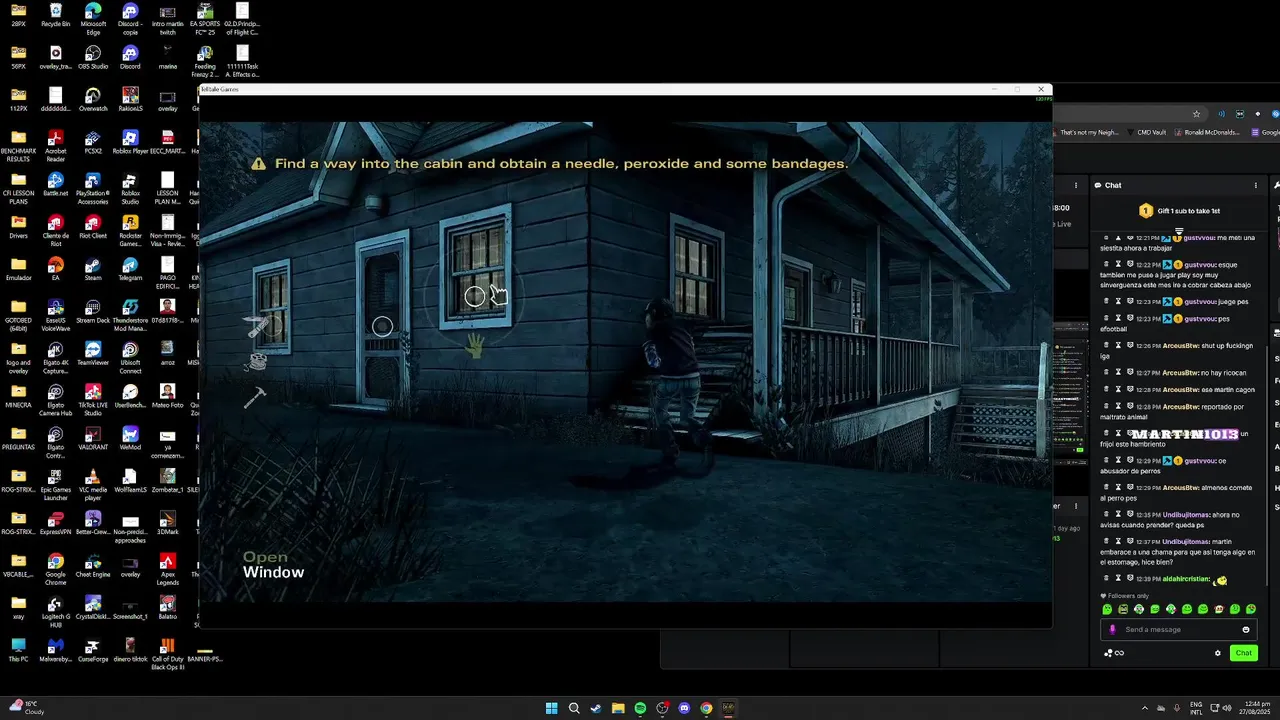Image resolution: width=1280 pixels, height=720 pixels.
Task: Open the OBS Studio desktop shortcut
Action: click(x=93, y=57)
